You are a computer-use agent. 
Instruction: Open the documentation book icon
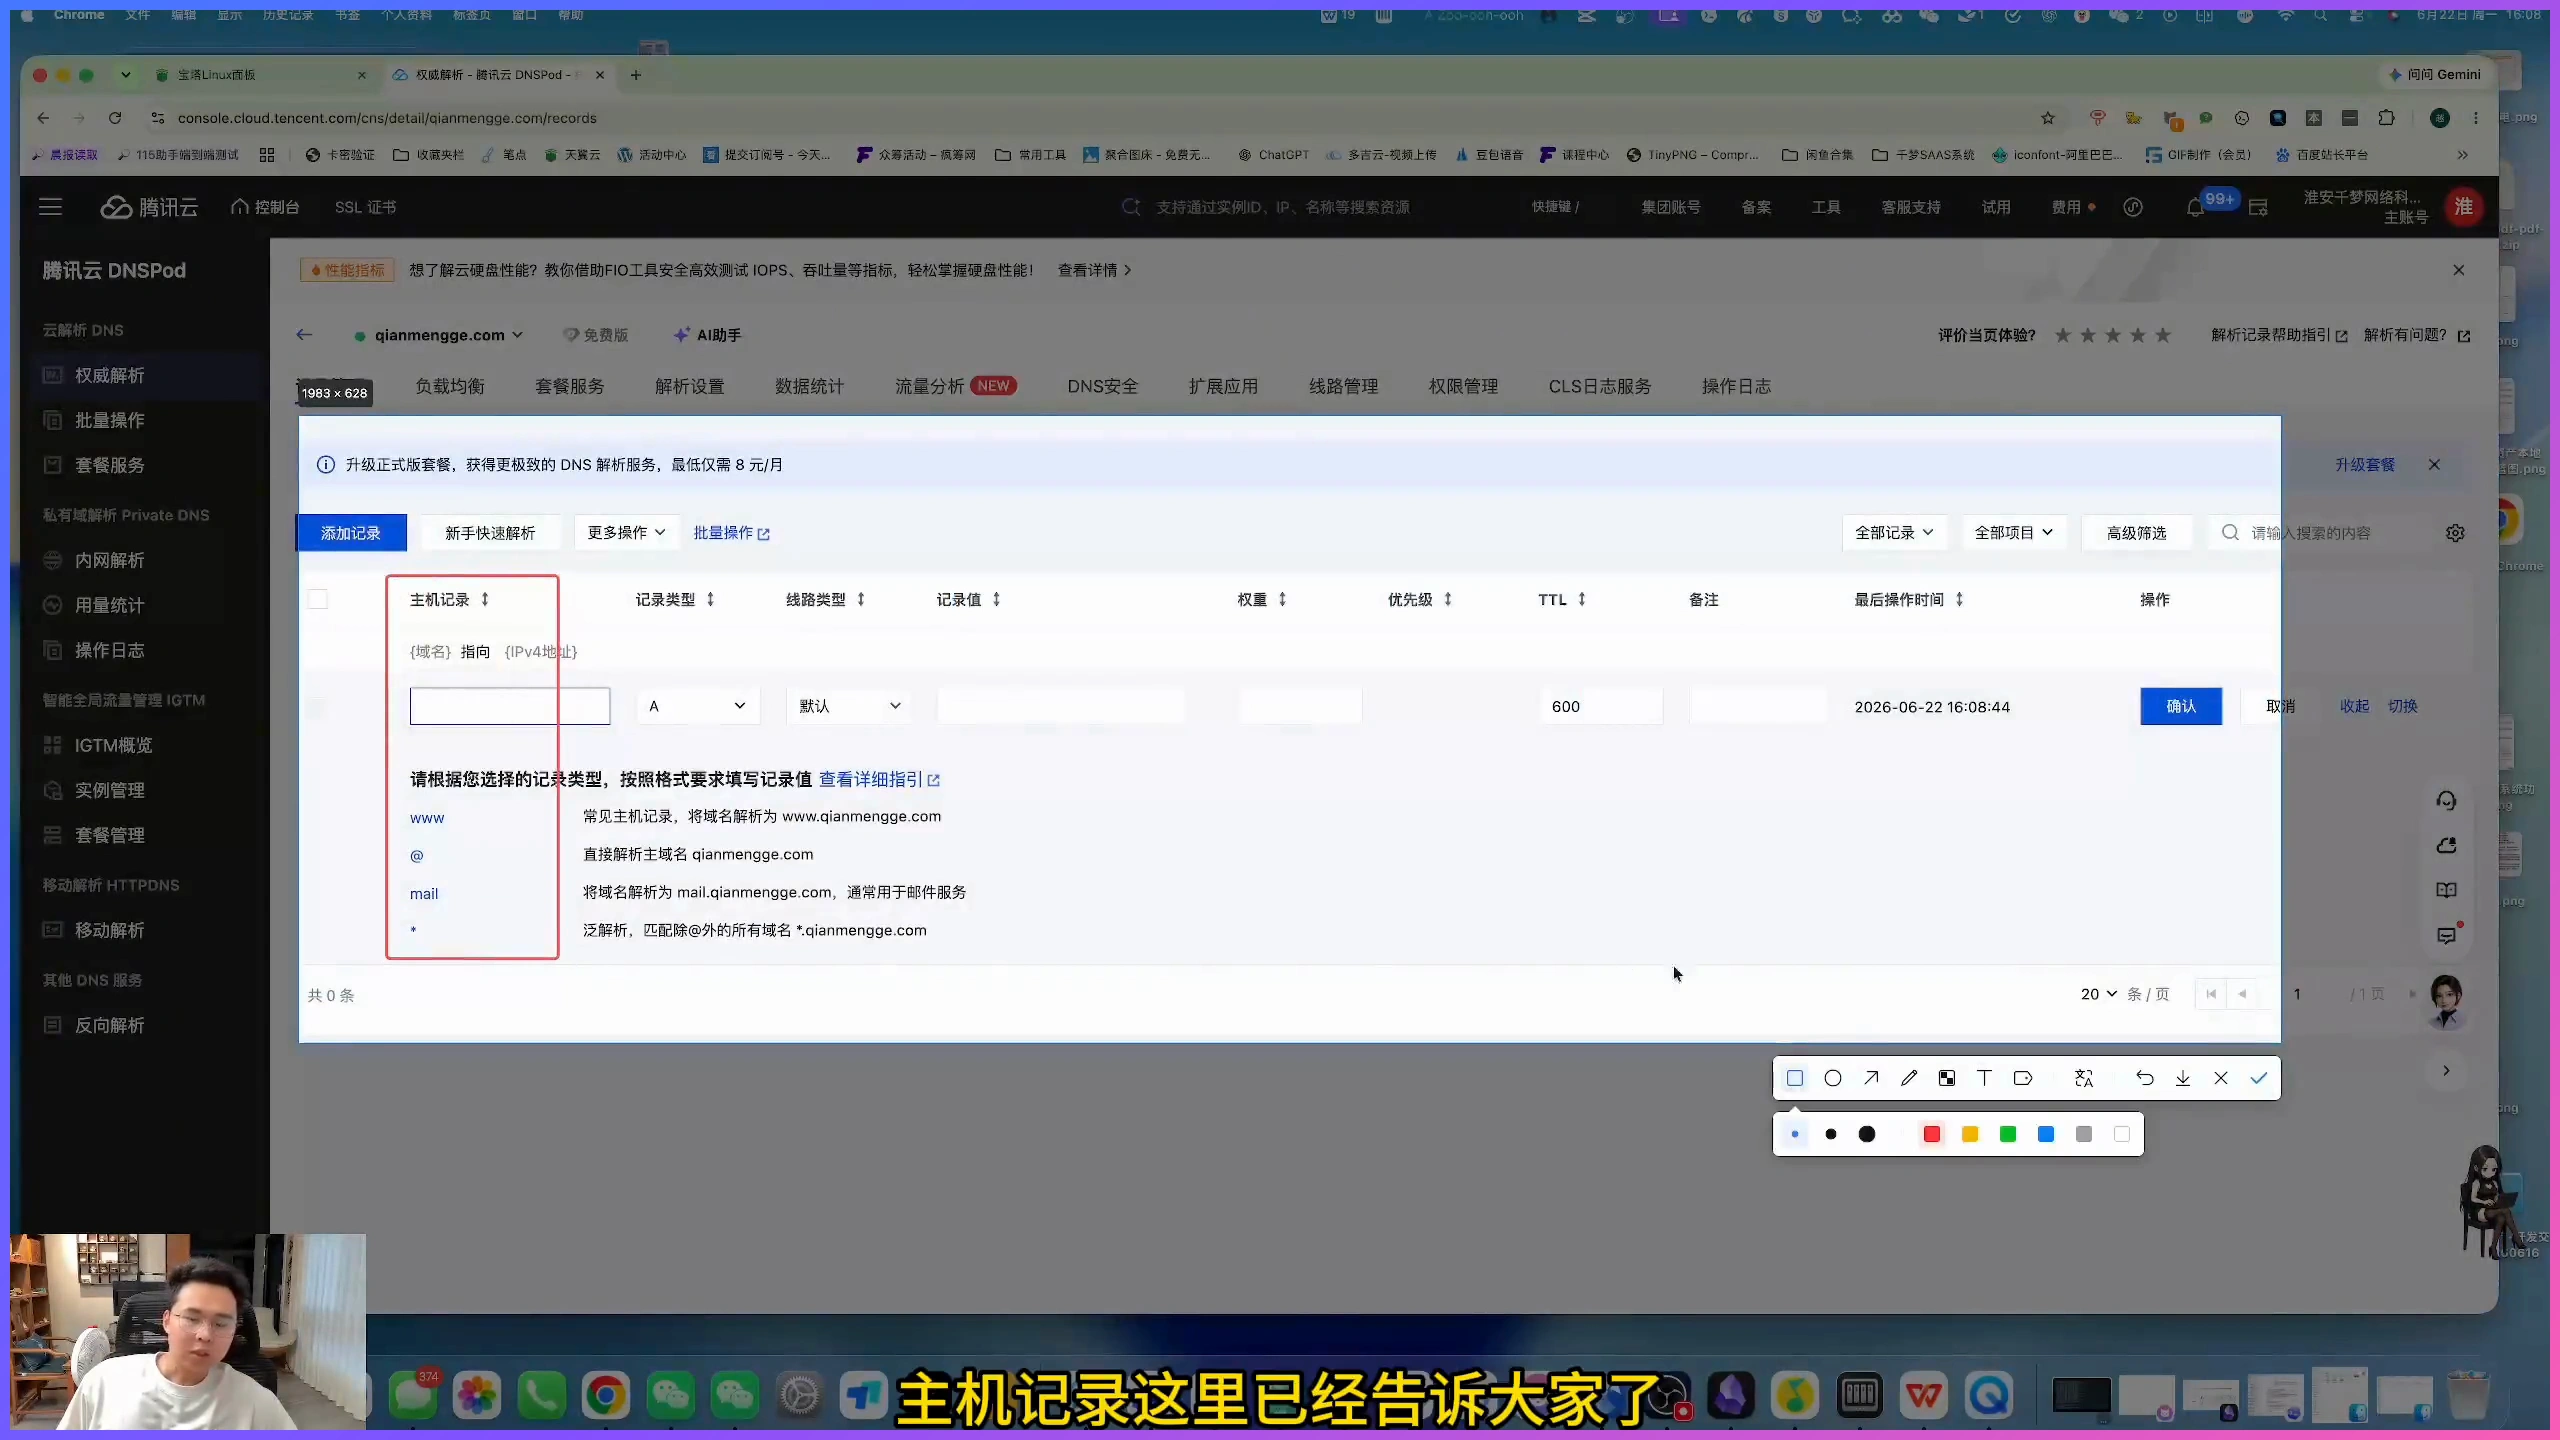[x=2446, y=890]
